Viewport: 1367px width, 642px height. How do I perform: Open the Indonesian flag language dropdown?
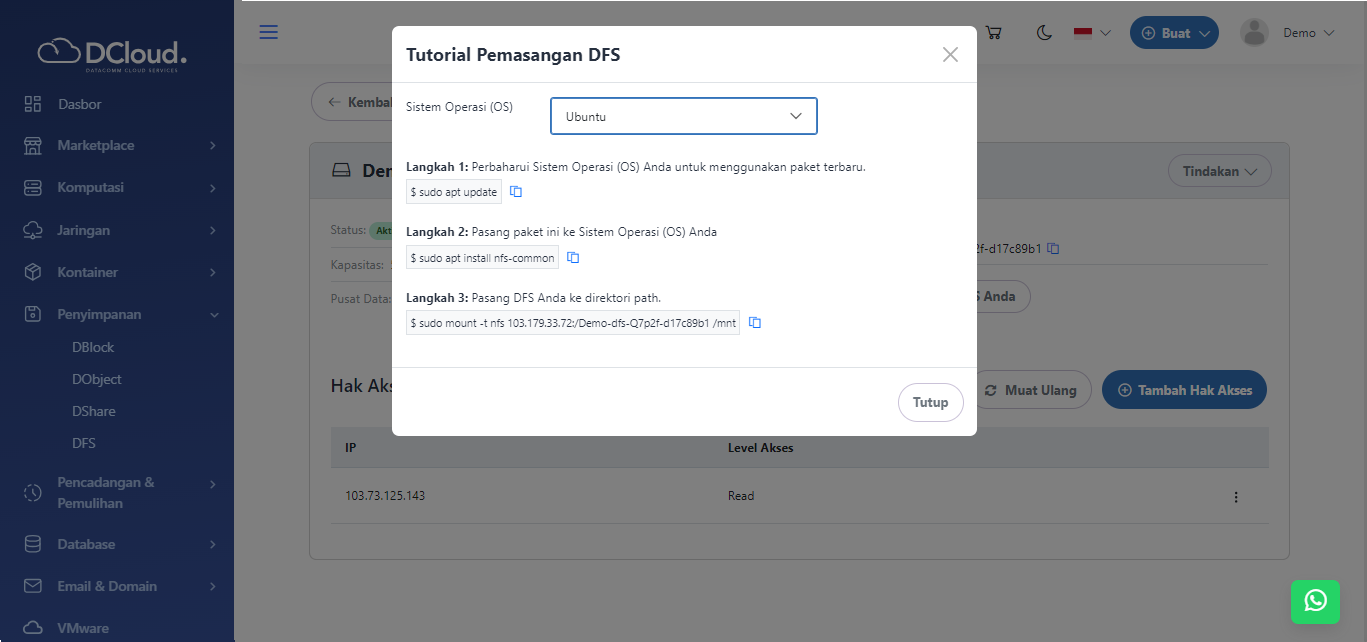click(1091, 32)
